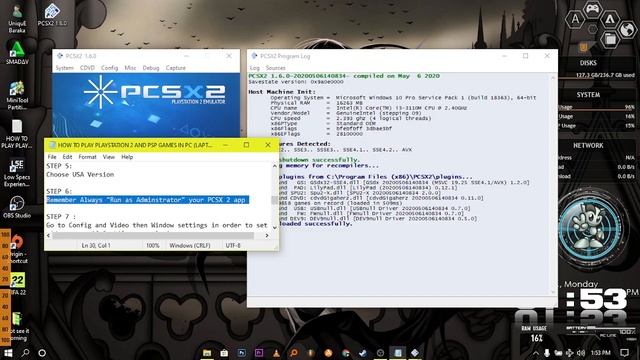Maximize the PCSX2 Program Log window
This screenshot has height=360, width=640.
tap(525, 56)
